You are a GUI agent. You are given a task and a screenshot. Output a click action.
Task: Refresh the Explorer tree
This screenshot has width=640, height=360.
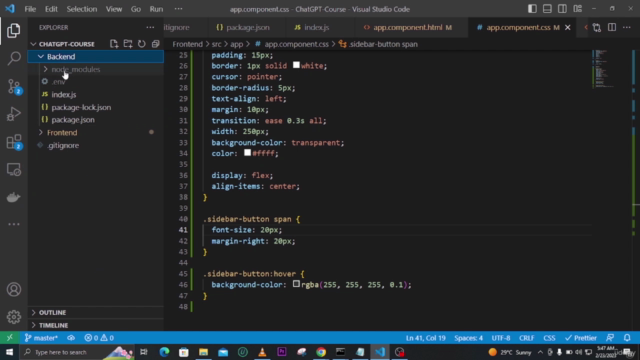point(142,44)
